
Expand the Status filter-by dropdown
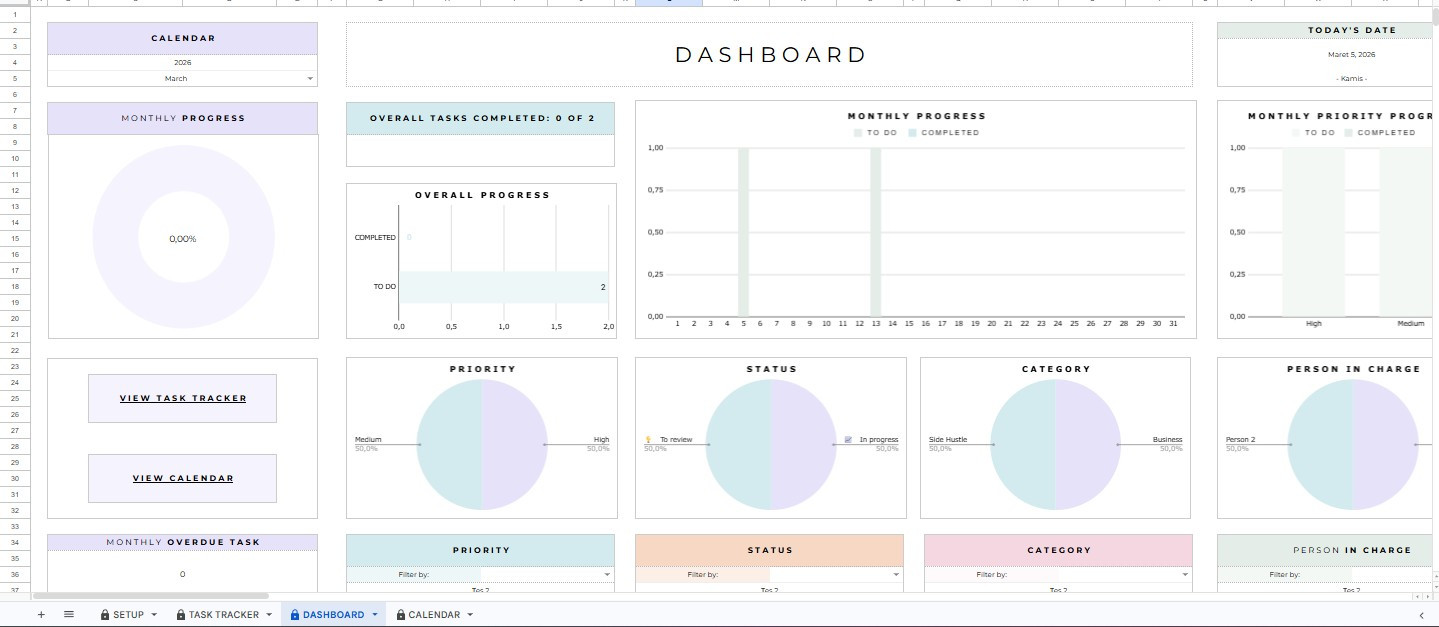[896, 575]
